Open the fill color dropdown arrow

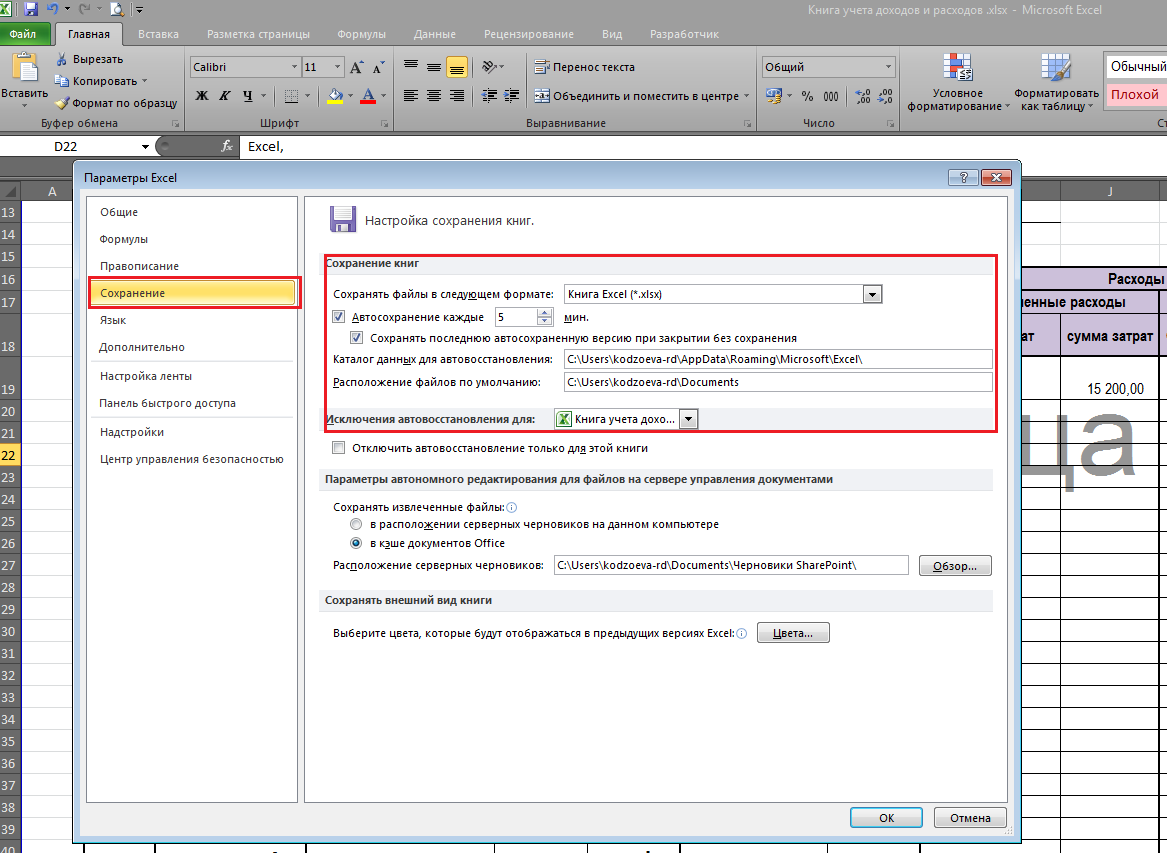351,95
